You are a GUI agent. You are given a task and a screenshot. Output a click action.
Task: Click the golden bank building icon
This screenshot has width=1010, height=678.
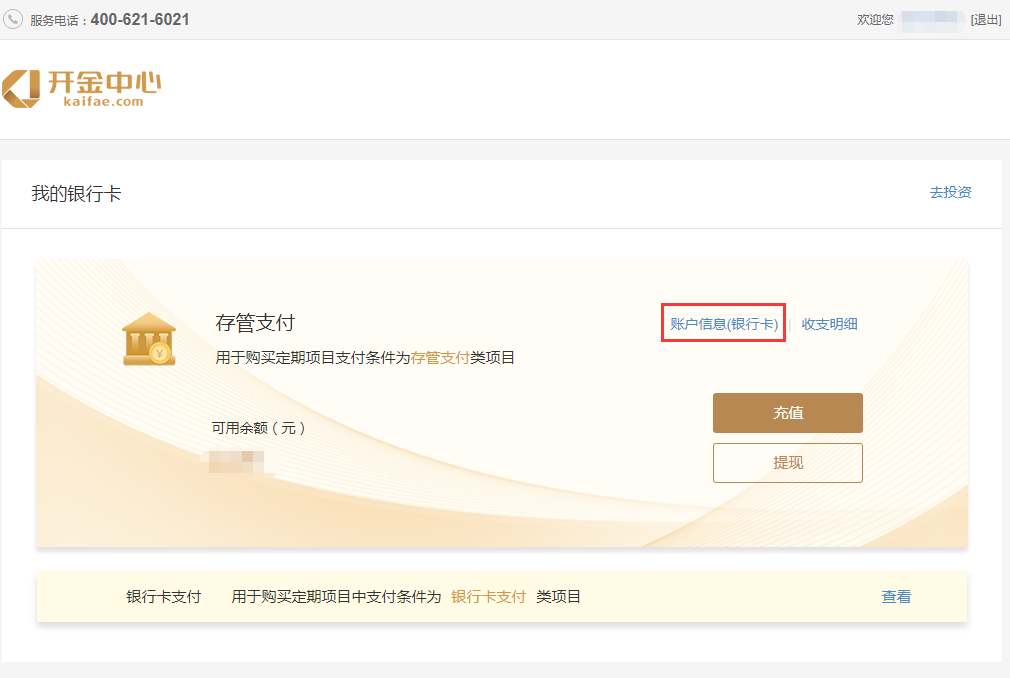[x=149, y=339]
